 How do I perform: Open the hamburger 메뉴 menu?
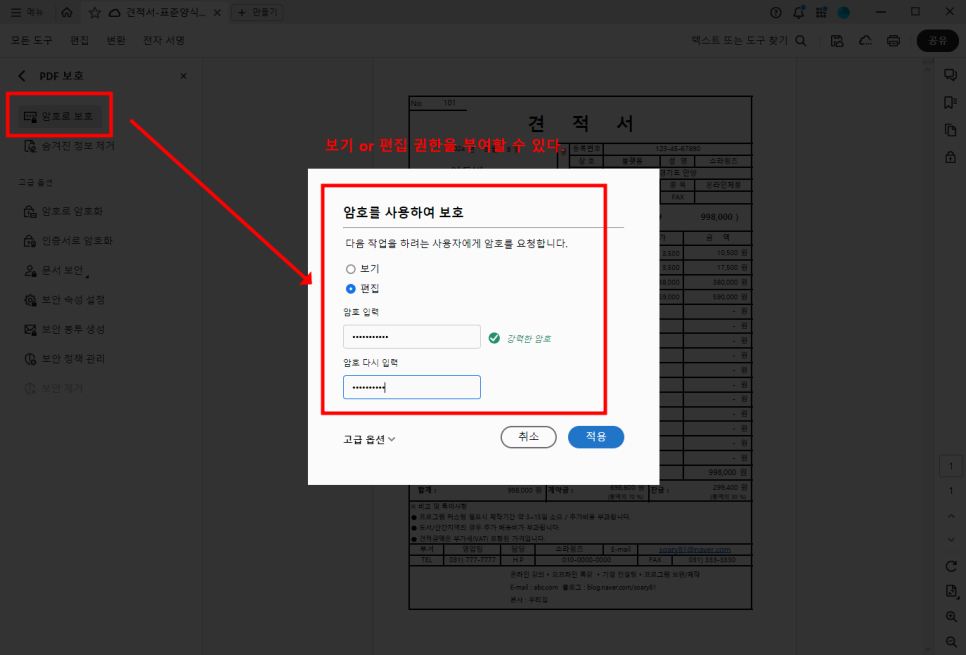(26, 12)
